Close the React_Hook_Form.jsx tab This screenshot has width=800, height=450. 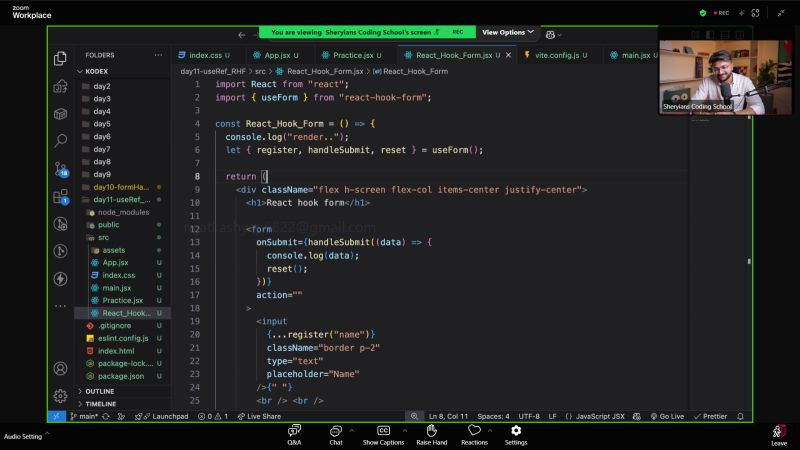508,55
